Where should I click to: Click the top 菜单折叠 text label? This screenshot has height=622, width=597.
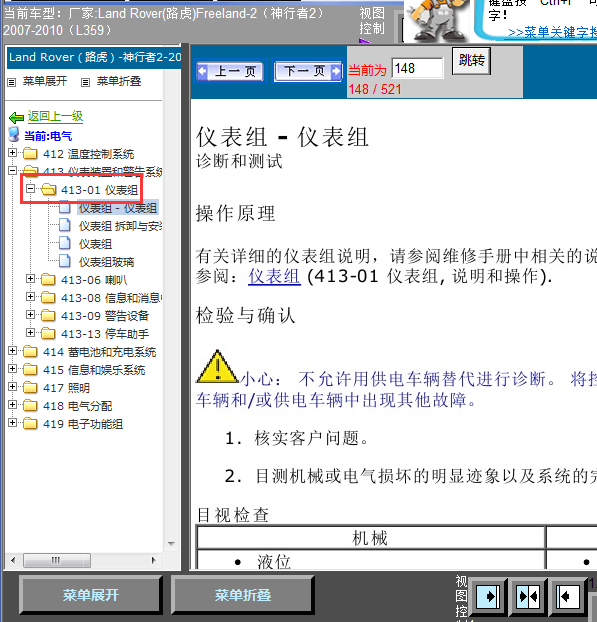119,81
